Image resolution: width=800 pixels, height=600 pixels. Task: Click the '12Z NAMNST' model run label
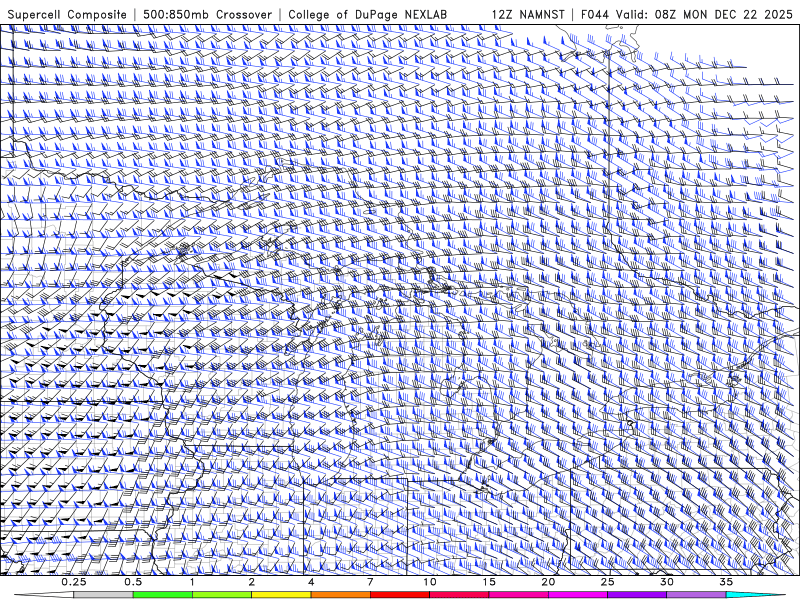click(528, 14)
